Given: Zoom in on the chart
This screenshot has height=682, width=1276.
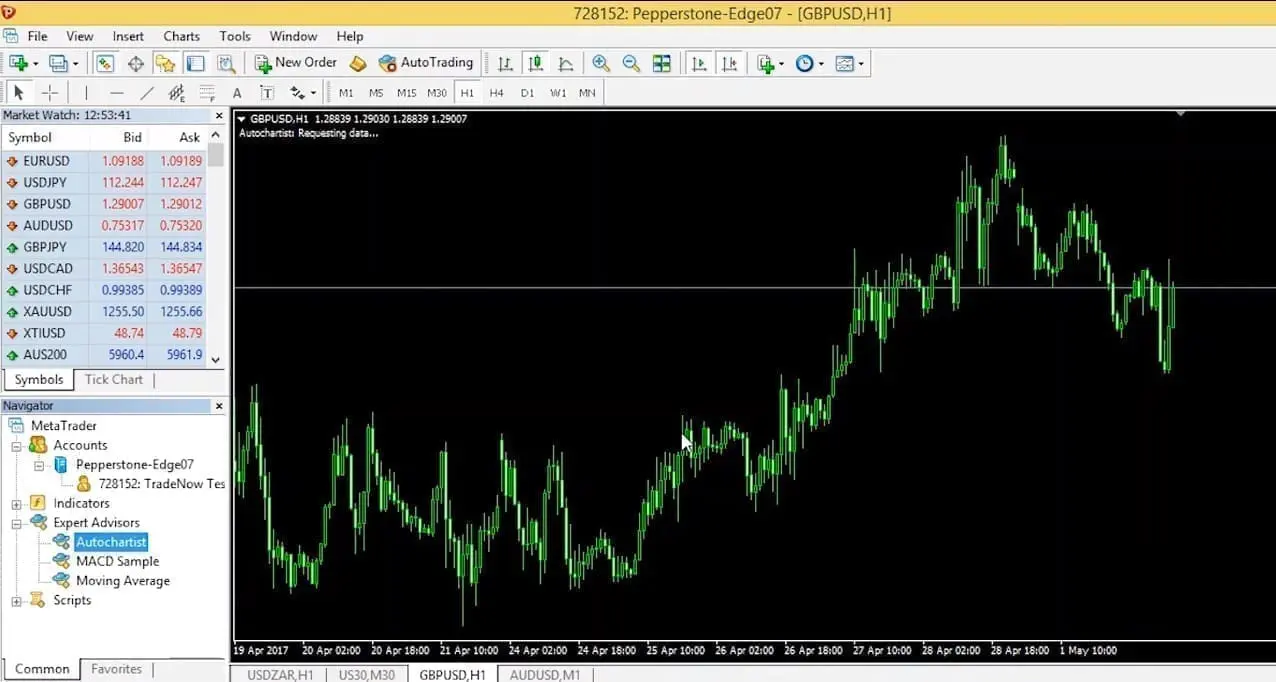Looking at the screenshot, I should point(601,62).
